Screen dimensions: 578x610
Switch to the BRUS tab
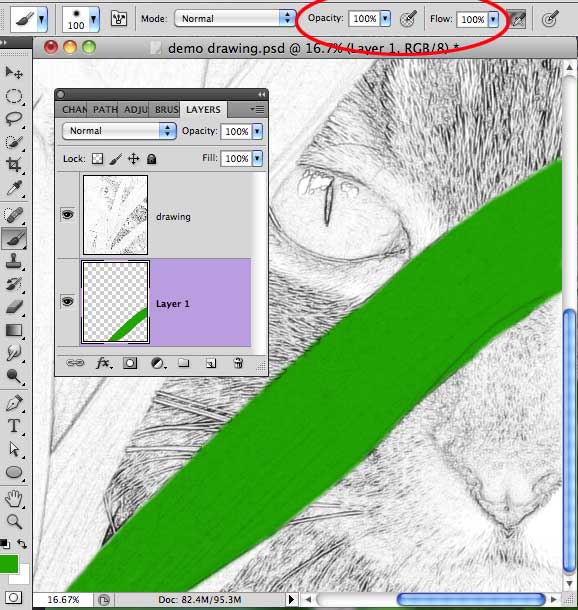point(166,110)
